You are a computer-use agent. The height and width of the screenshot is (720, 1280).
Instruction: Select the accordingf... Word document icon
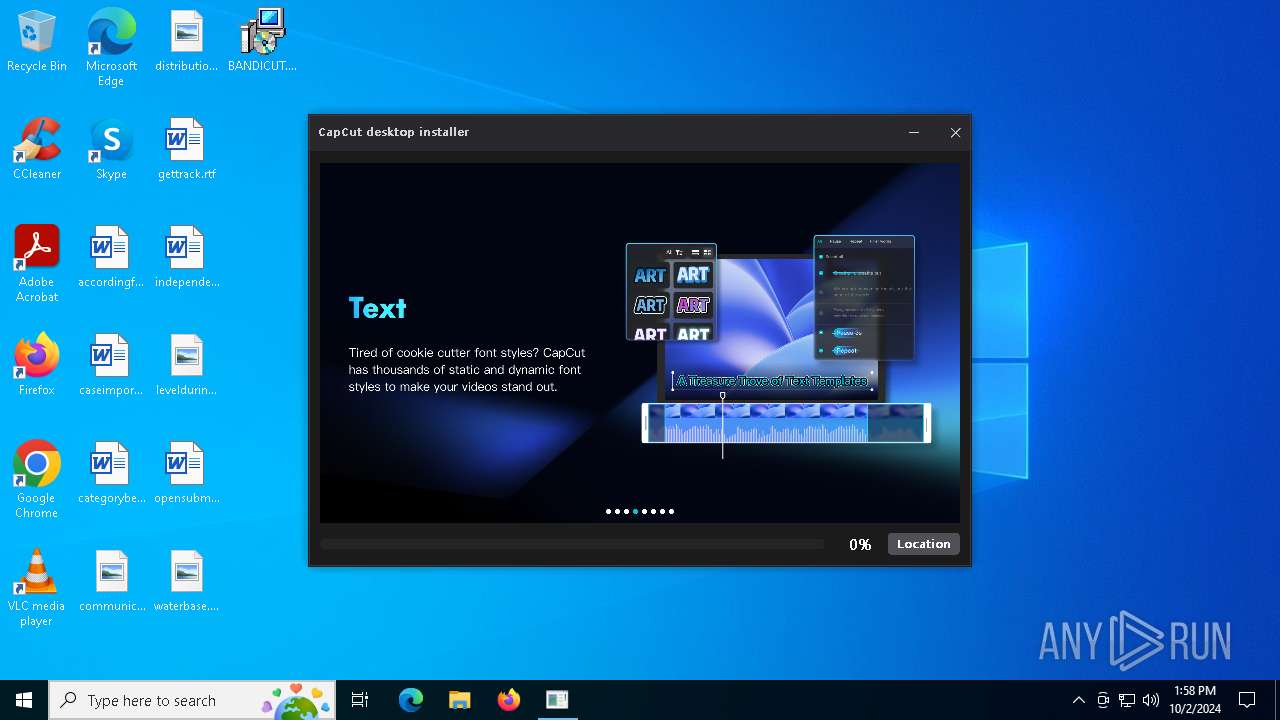pyautogui.click(x=111, y=258)
